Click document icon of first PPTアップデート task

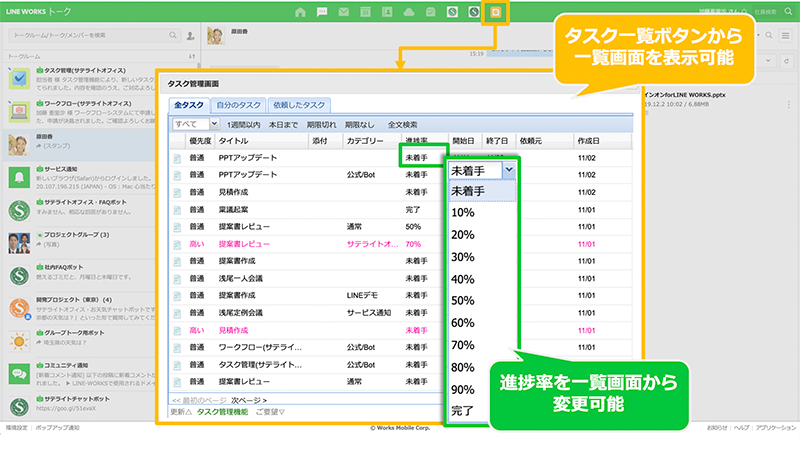(x=178, y=158)
